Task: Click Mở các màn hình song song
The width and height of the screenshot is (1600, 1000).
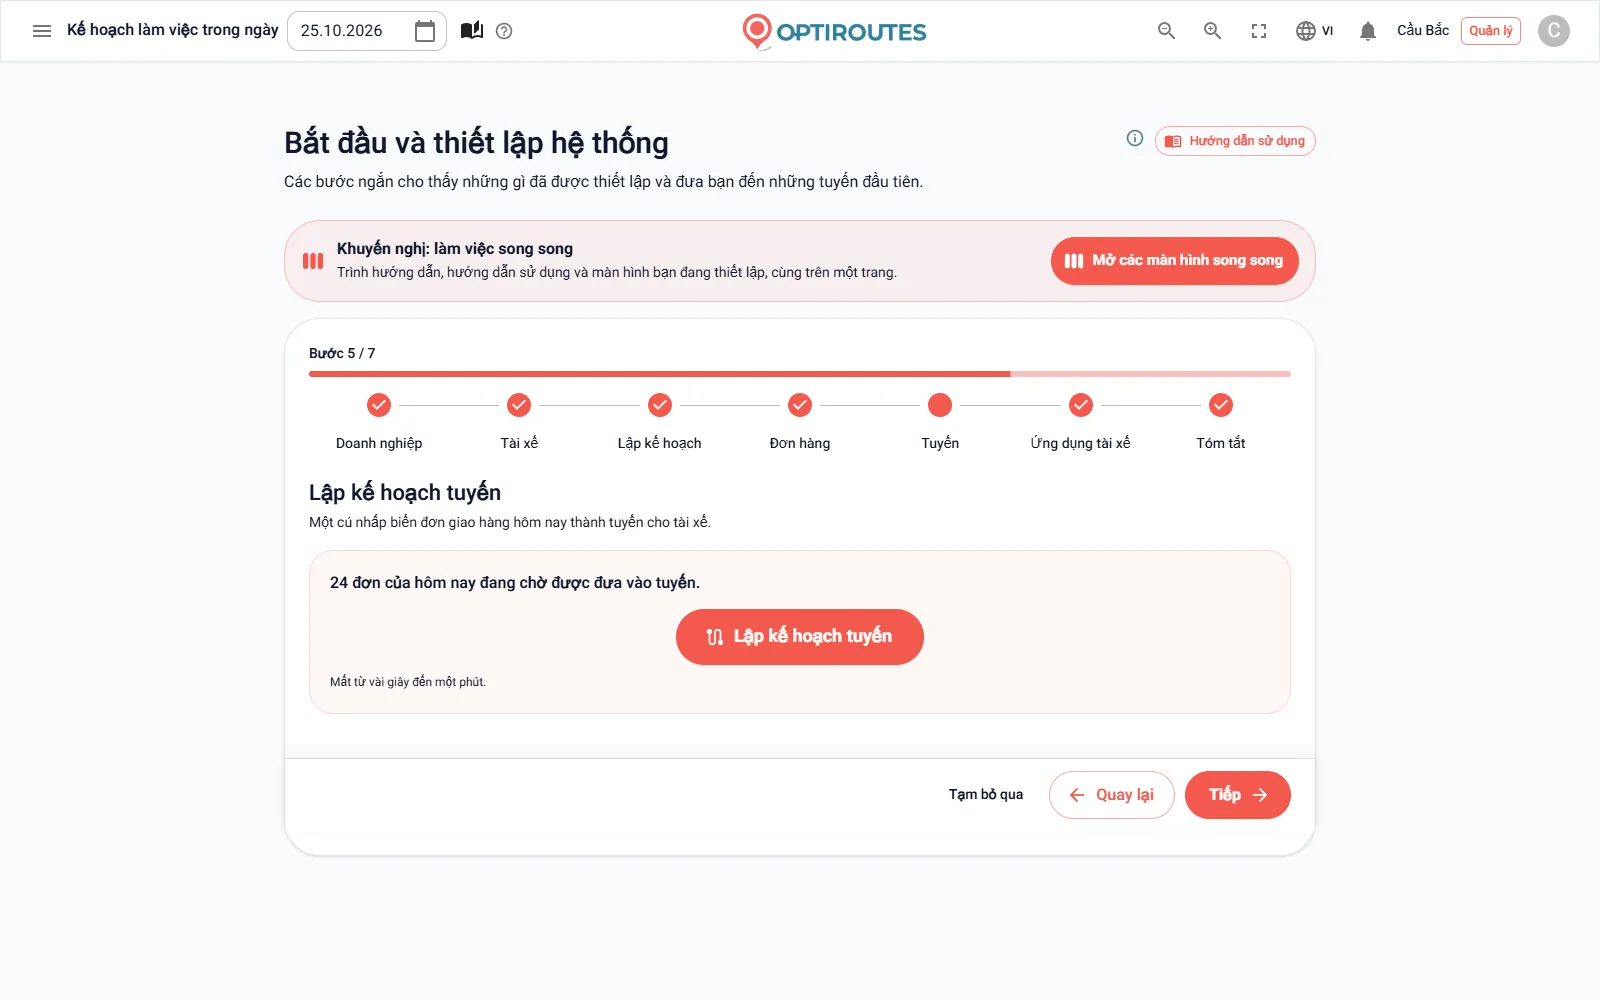Action: pyautogui.click(x=1174, y=261)
